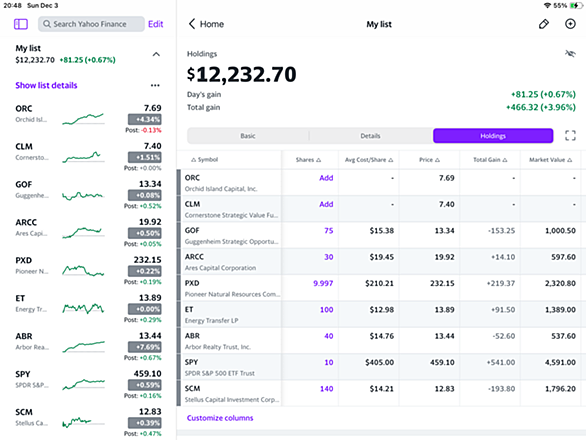Tap the $12,232.70 holdings total
This screenshot has width=586, height=440.
pyautogui.click(x=241, y=74)
